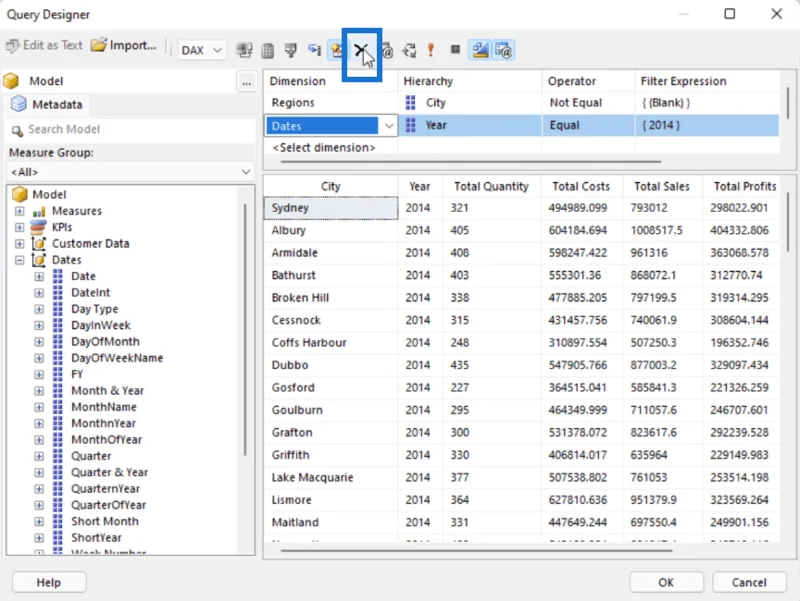Click the Total Quantity column header
The image size is (800, 601).
tap(492, 187)
